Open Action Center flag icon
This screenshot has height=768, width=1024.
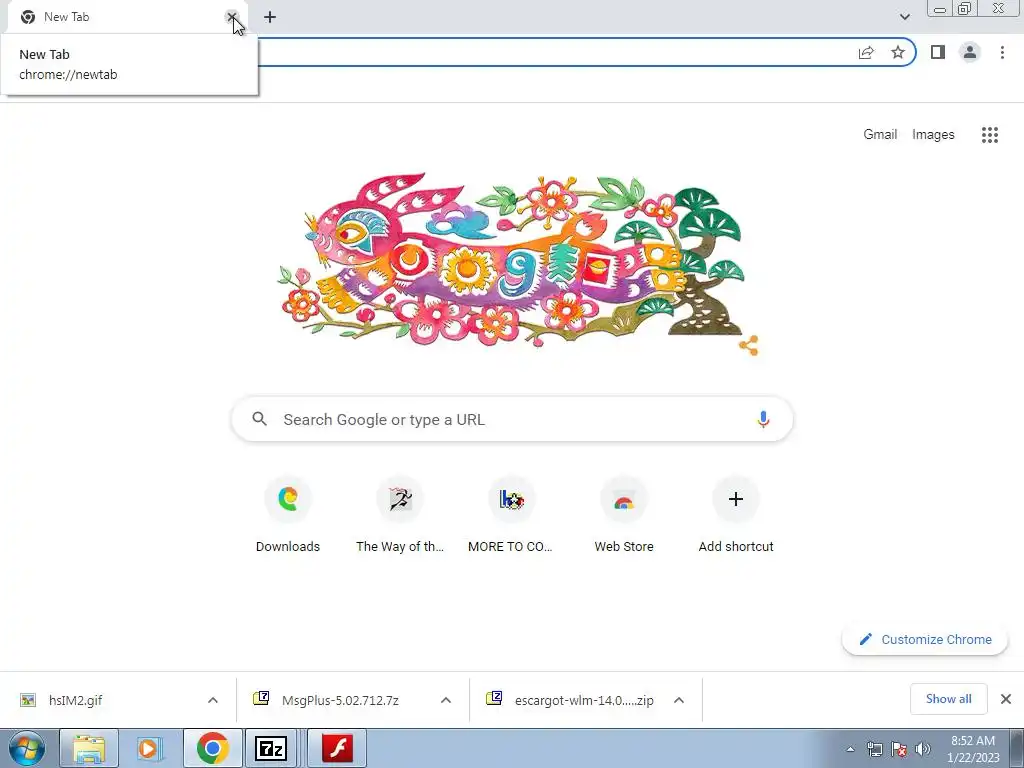coord(899,749)
